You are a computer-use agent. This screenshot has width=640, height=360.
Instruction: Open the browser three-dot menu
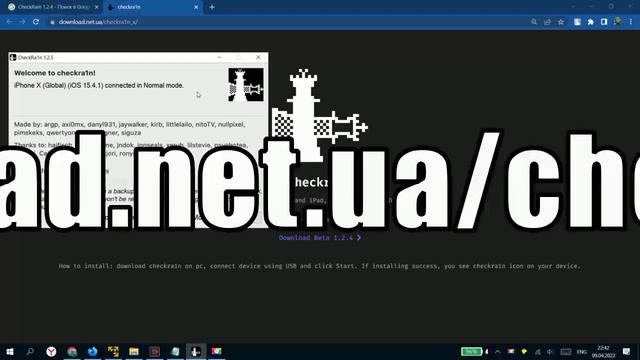coord(631,22)
